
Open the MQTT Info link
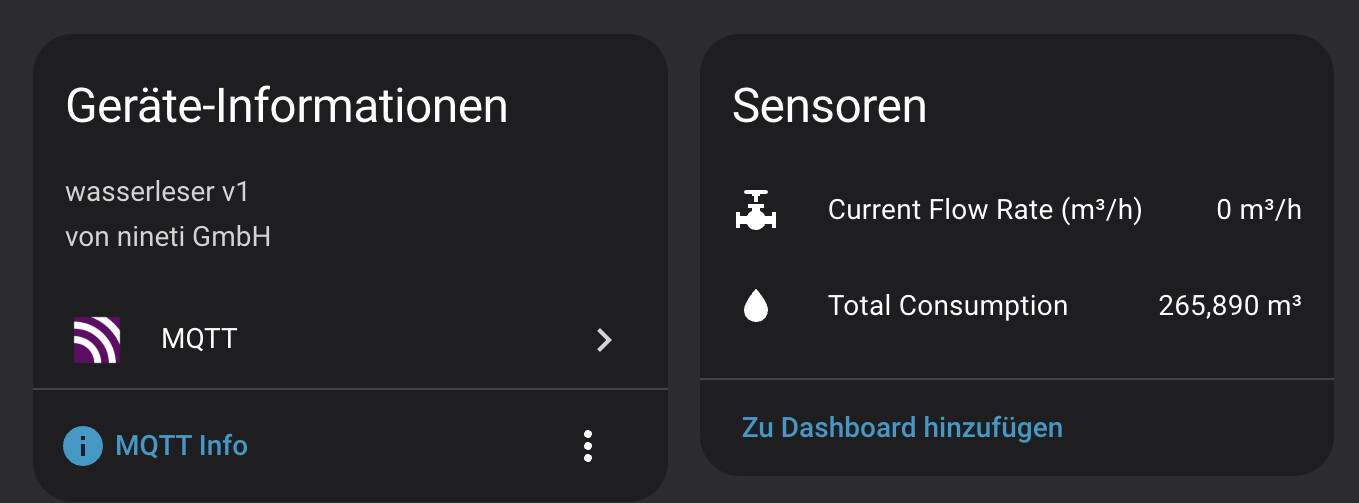click(x=181, y=446)
